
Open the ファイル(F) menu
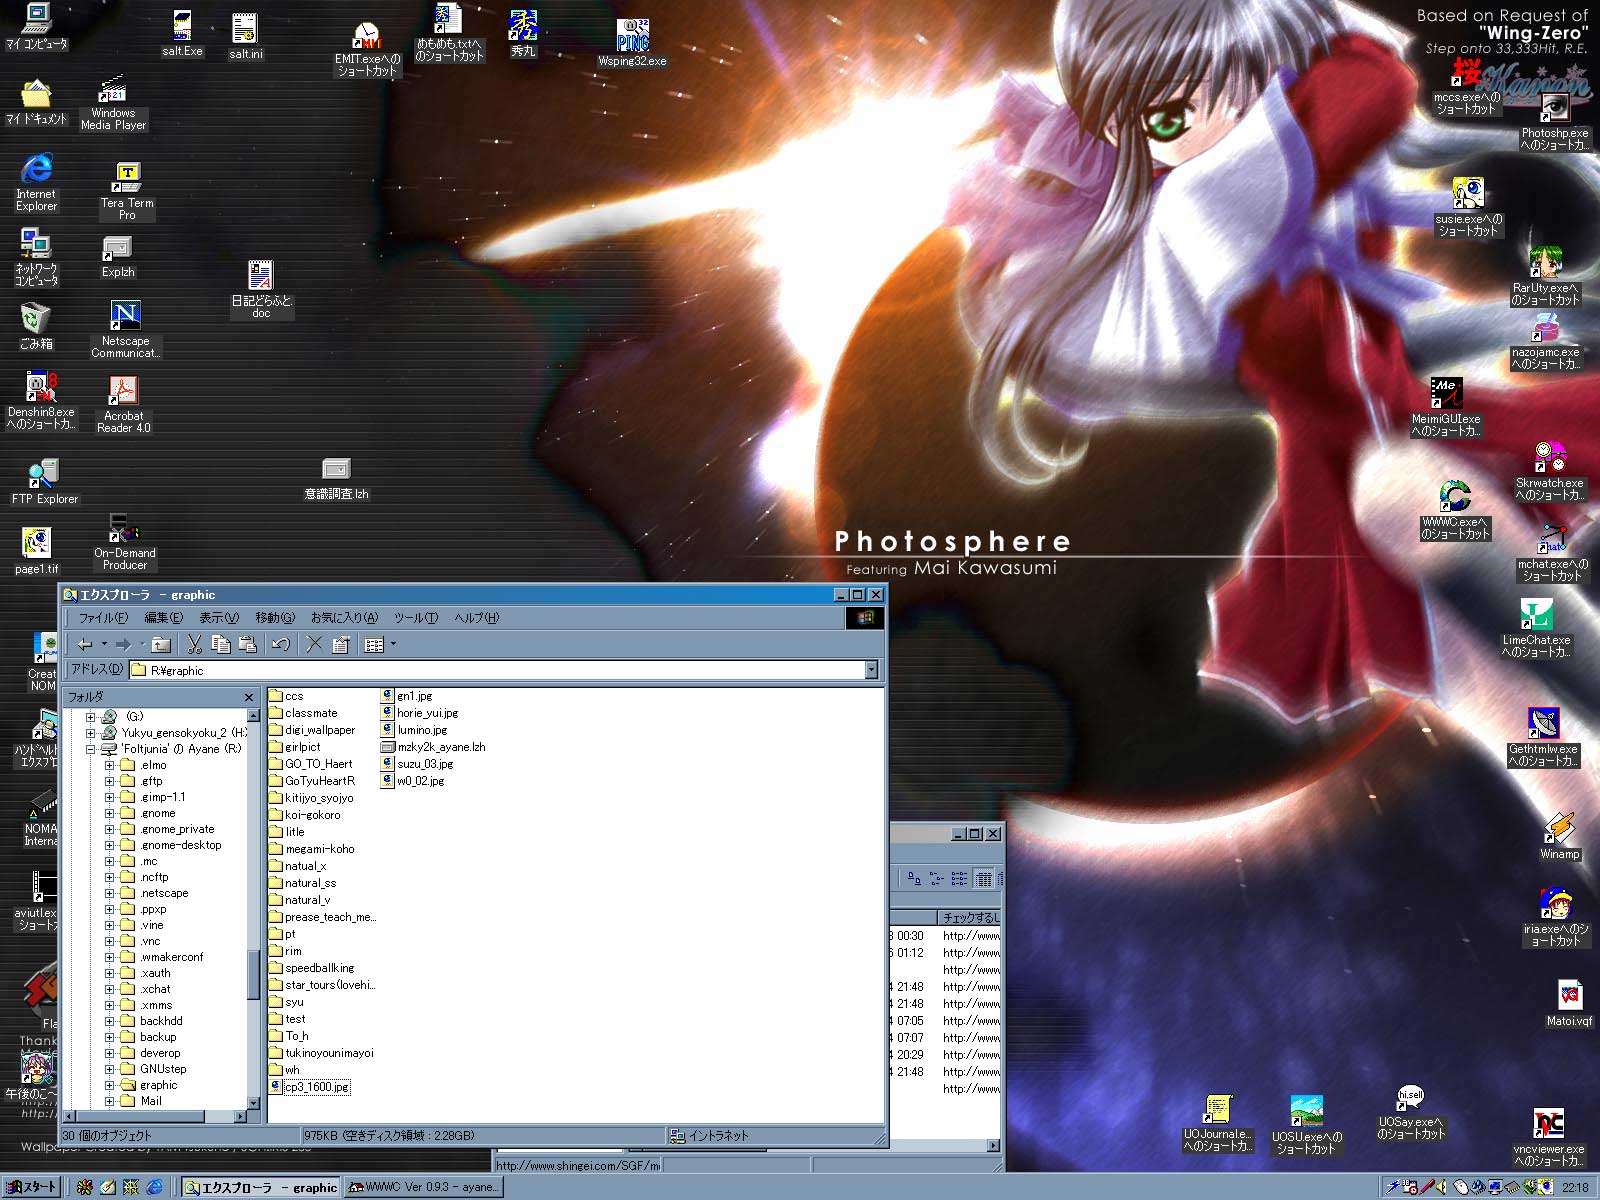[x=103, y=618]
